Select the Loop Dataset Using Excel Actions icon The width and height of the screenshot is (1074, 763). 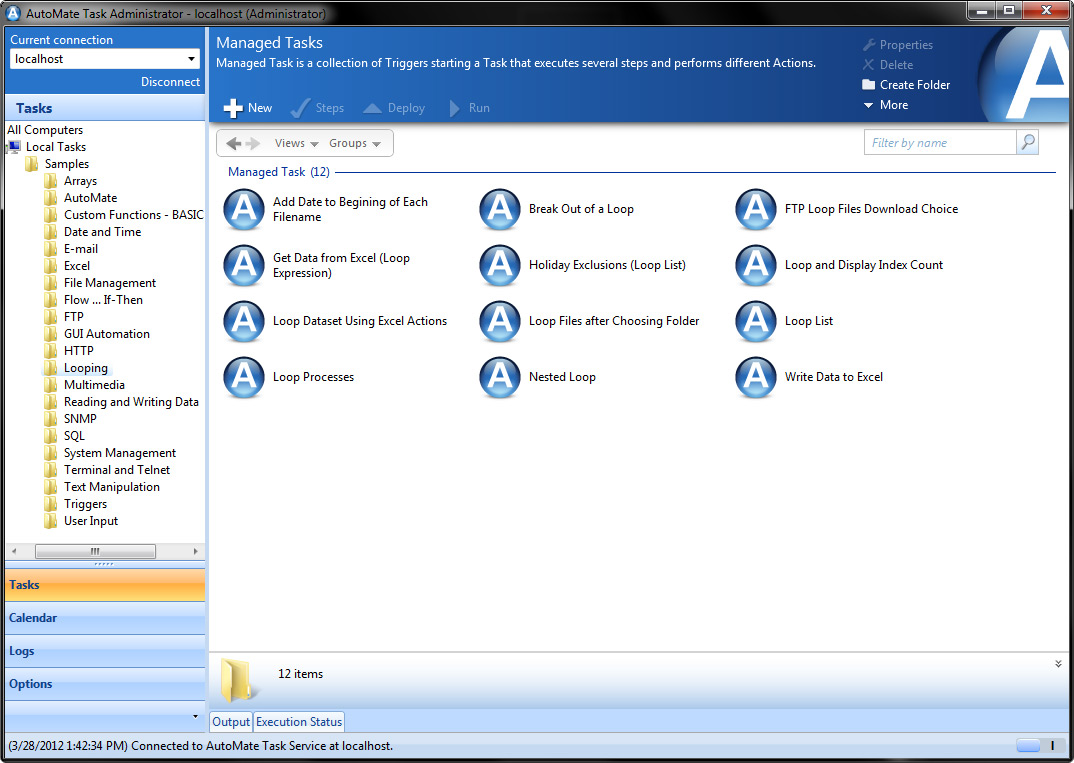244,322
